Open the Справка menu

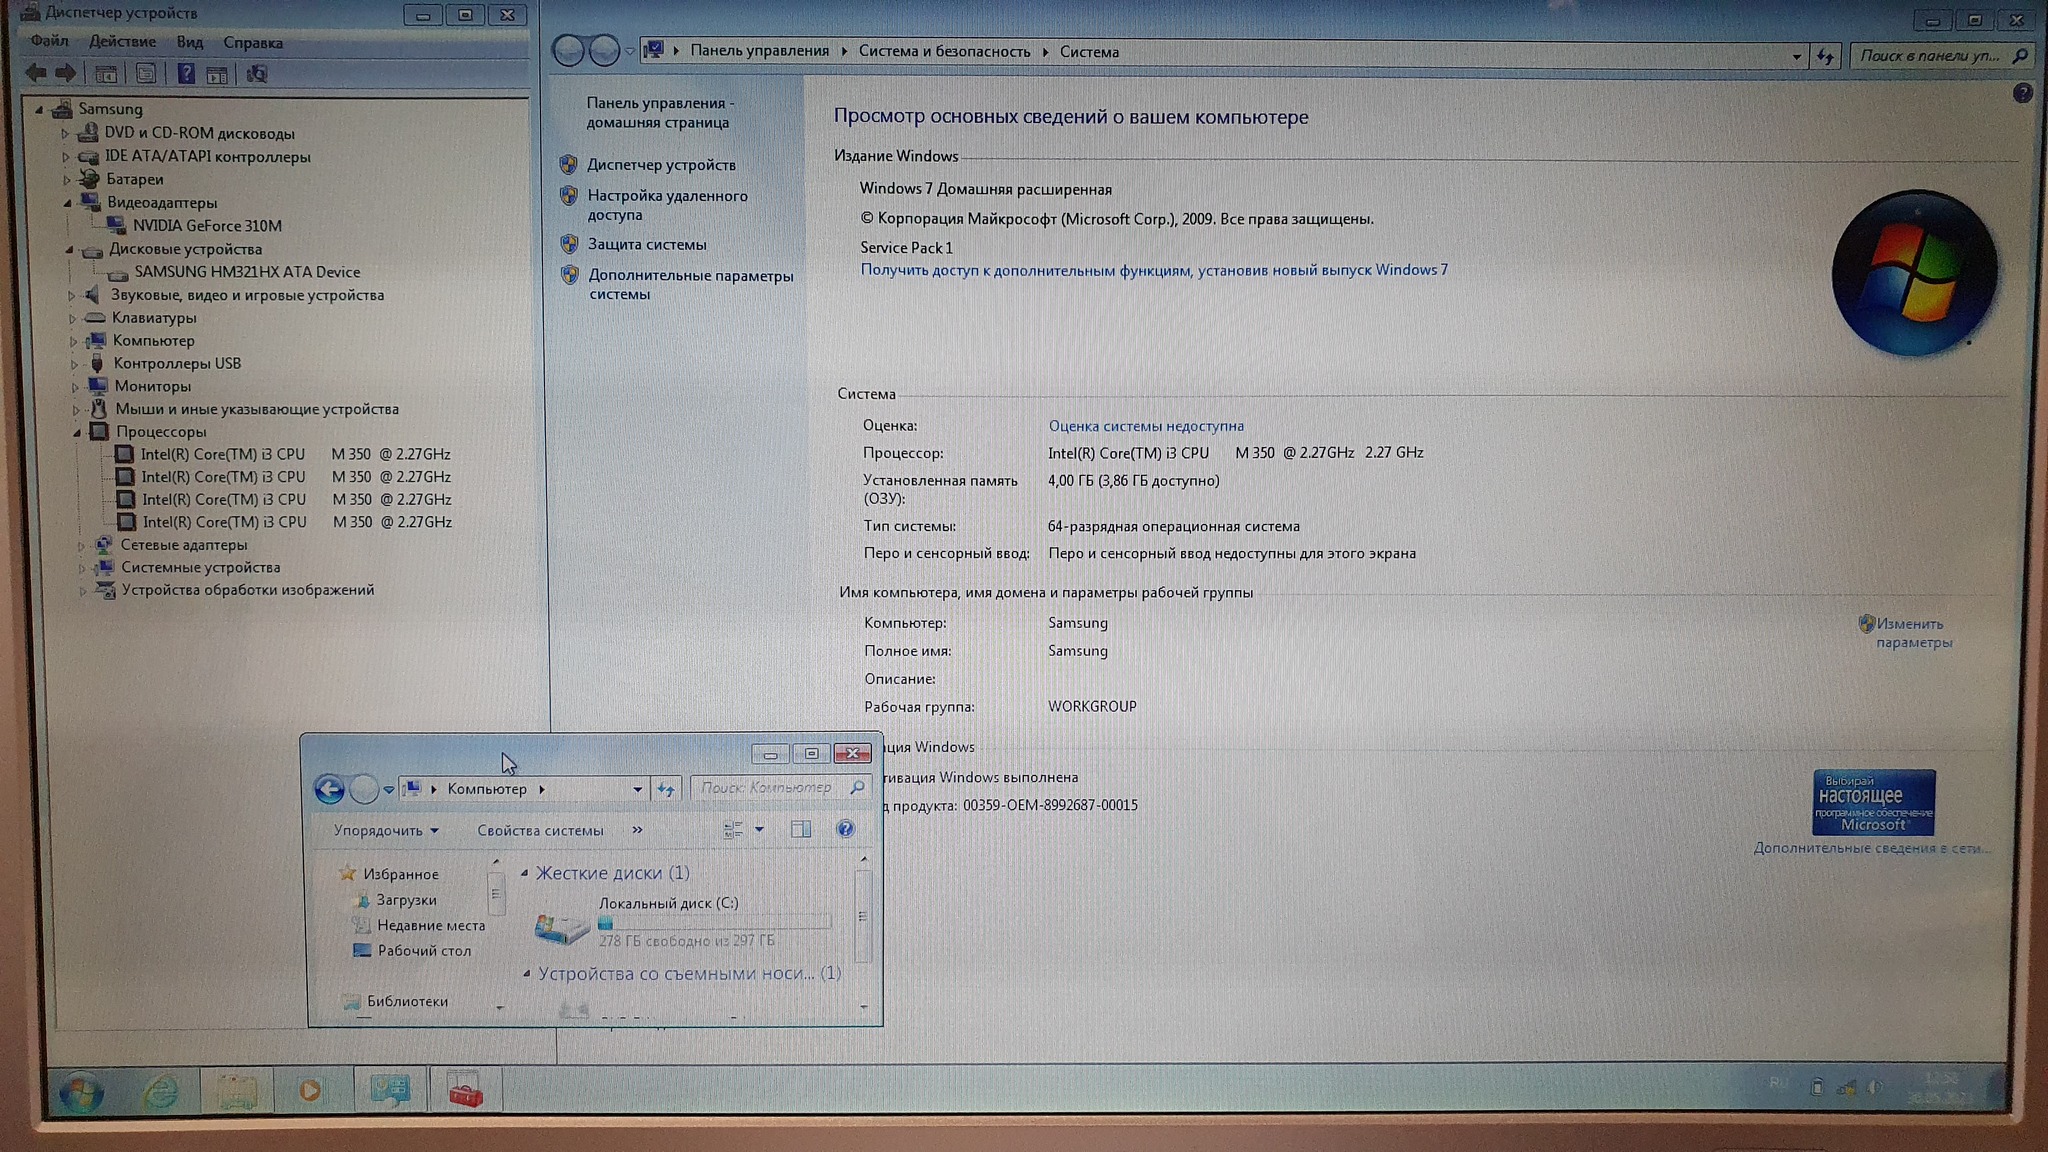coord(252,43)
